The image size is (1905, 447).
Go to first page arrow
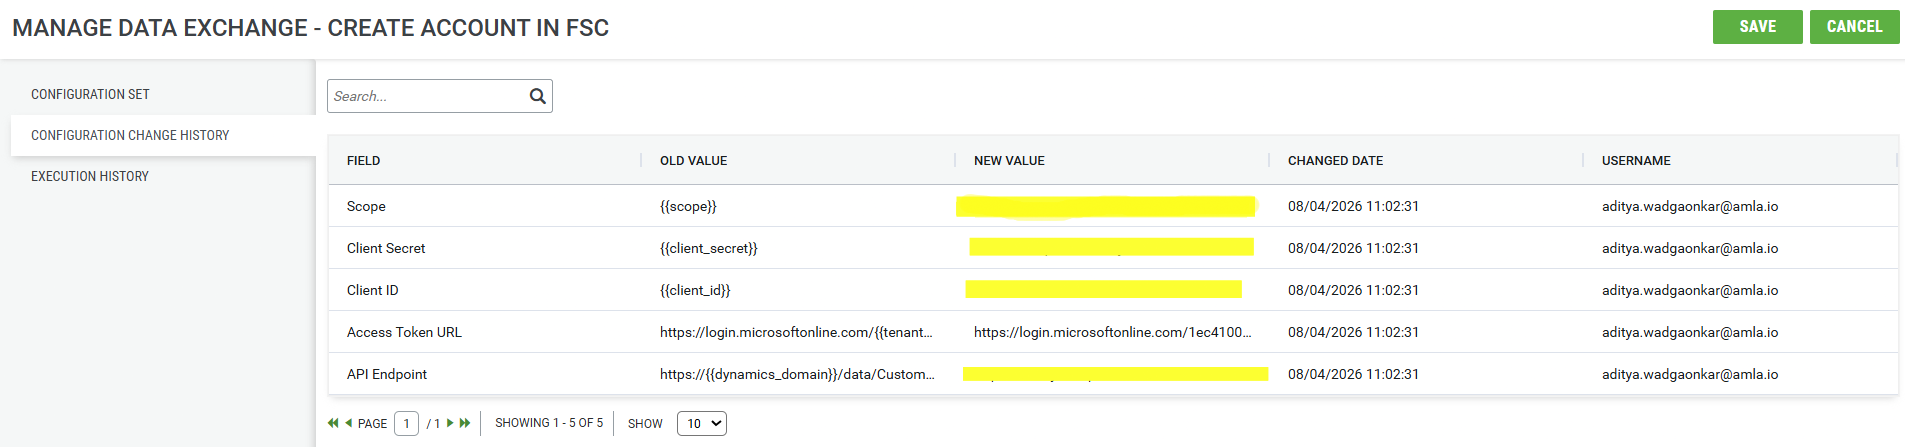point(333,423)
